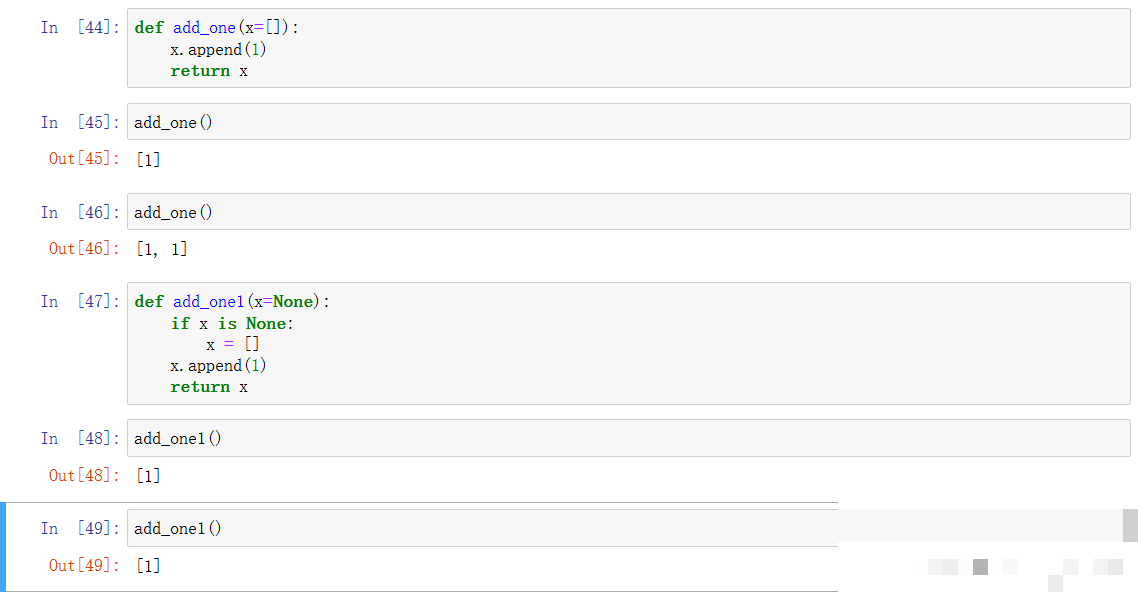The image size is (1138, 592).
Task: Click the [1] output of cell 49
Action: pos(148,566)
